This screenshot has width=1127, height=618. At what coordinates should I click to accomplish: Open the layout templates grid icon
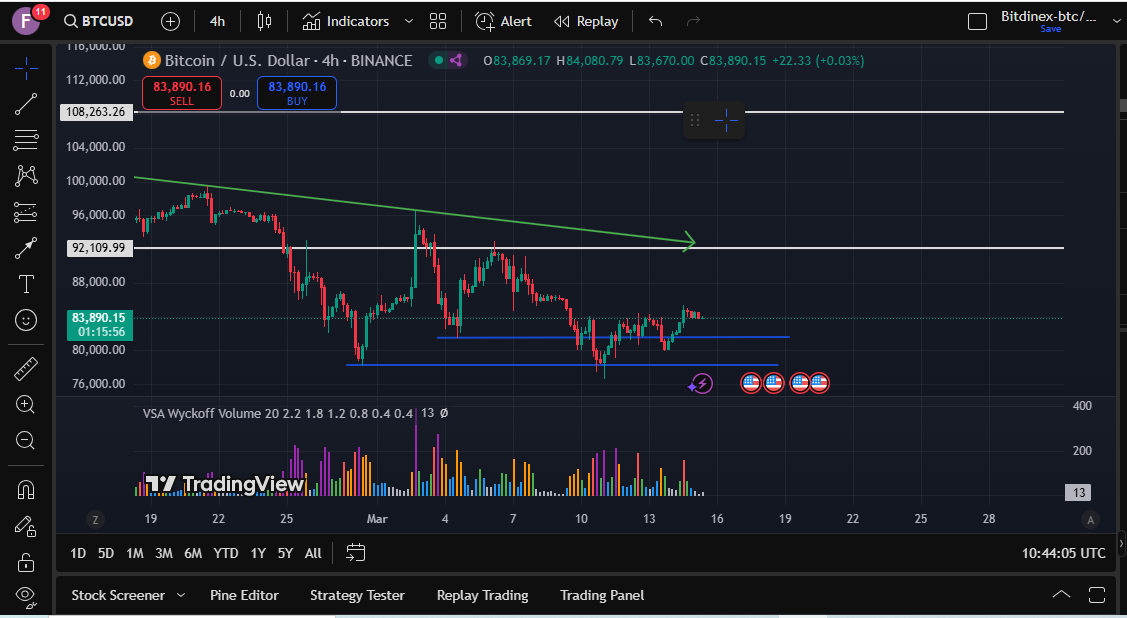(438, 22)
